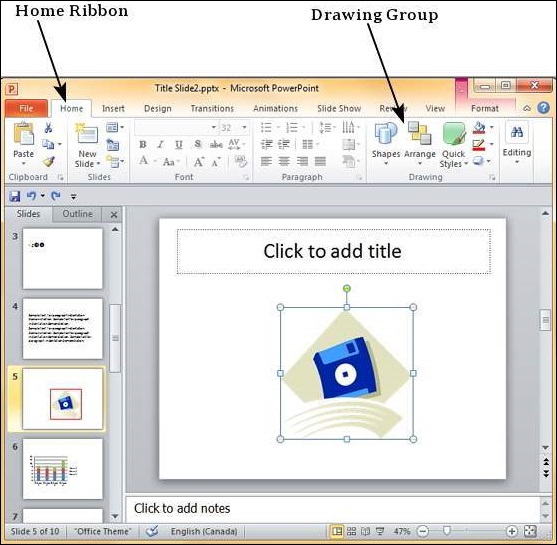Open the Slide Show tab
This screenshot has height=545, width=557.
tap(339, 108)
